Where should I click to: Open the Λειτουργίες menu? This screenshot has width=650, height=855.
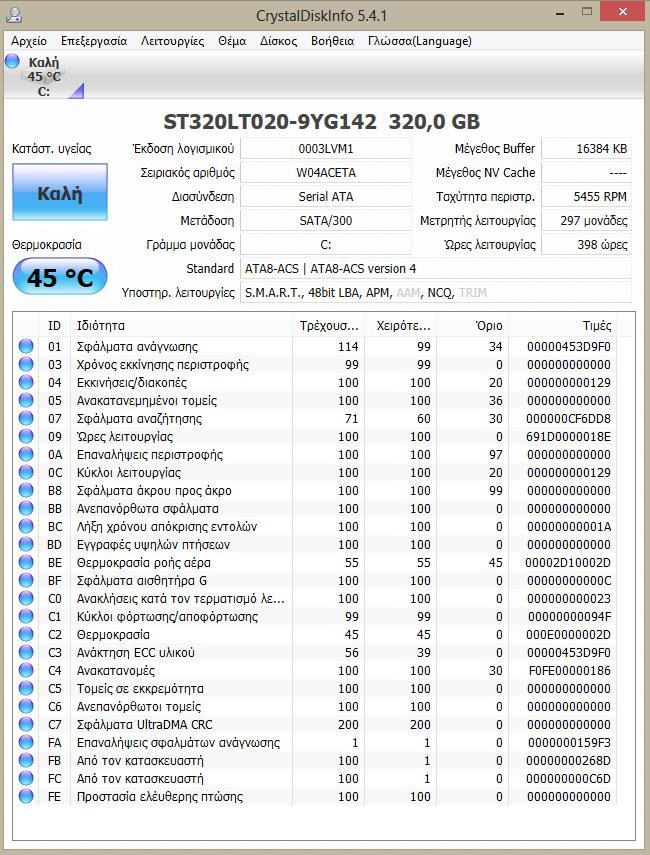coord(172,41)
